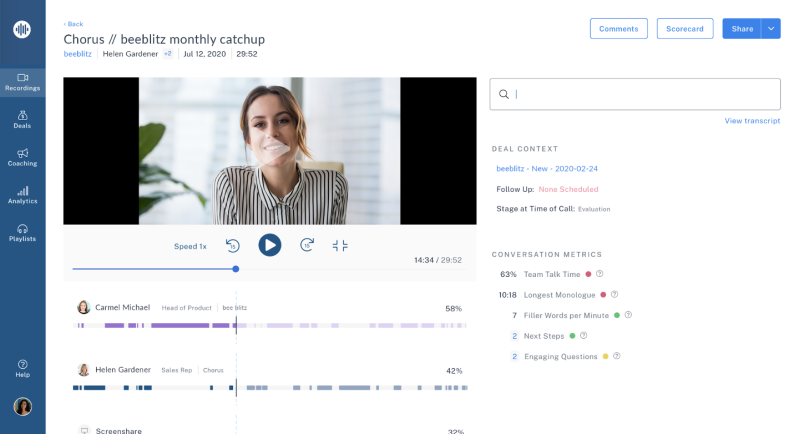Click None Scheduled follow up text
Image resolution: width=799 pixels, height=434 pixels.
pyautogui.click(x=568, y=189)
